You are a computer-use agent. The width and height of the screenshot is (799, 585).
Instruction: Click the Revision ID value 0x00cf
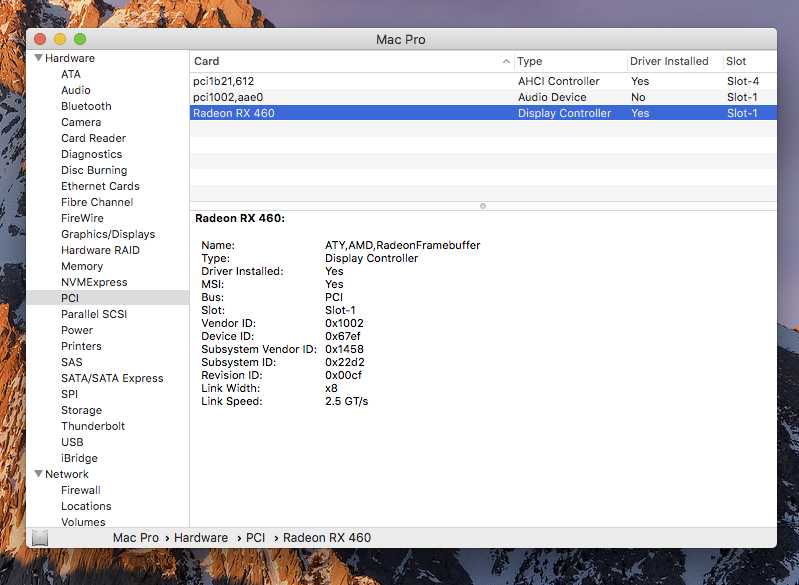click(x=343, y=375)
